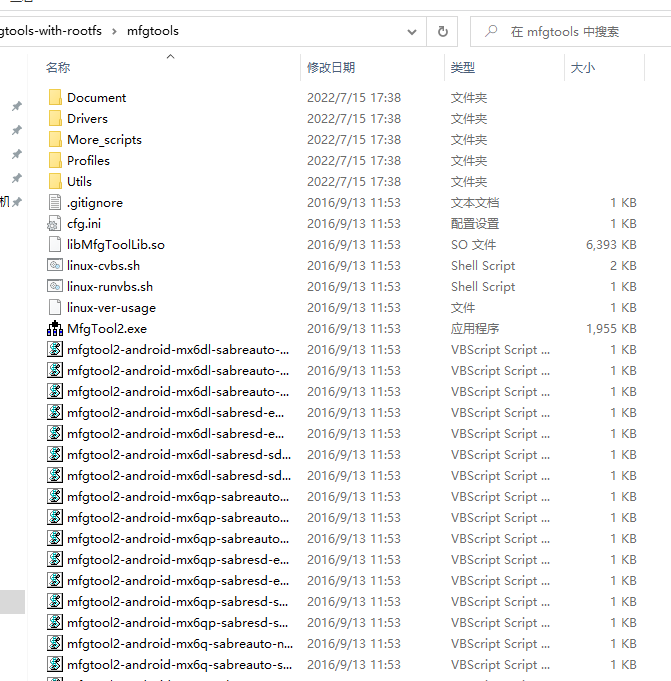Screen dimensions: 671x681
Task: Click the 文本文档 type cell
Action: [x=475, y=203]
